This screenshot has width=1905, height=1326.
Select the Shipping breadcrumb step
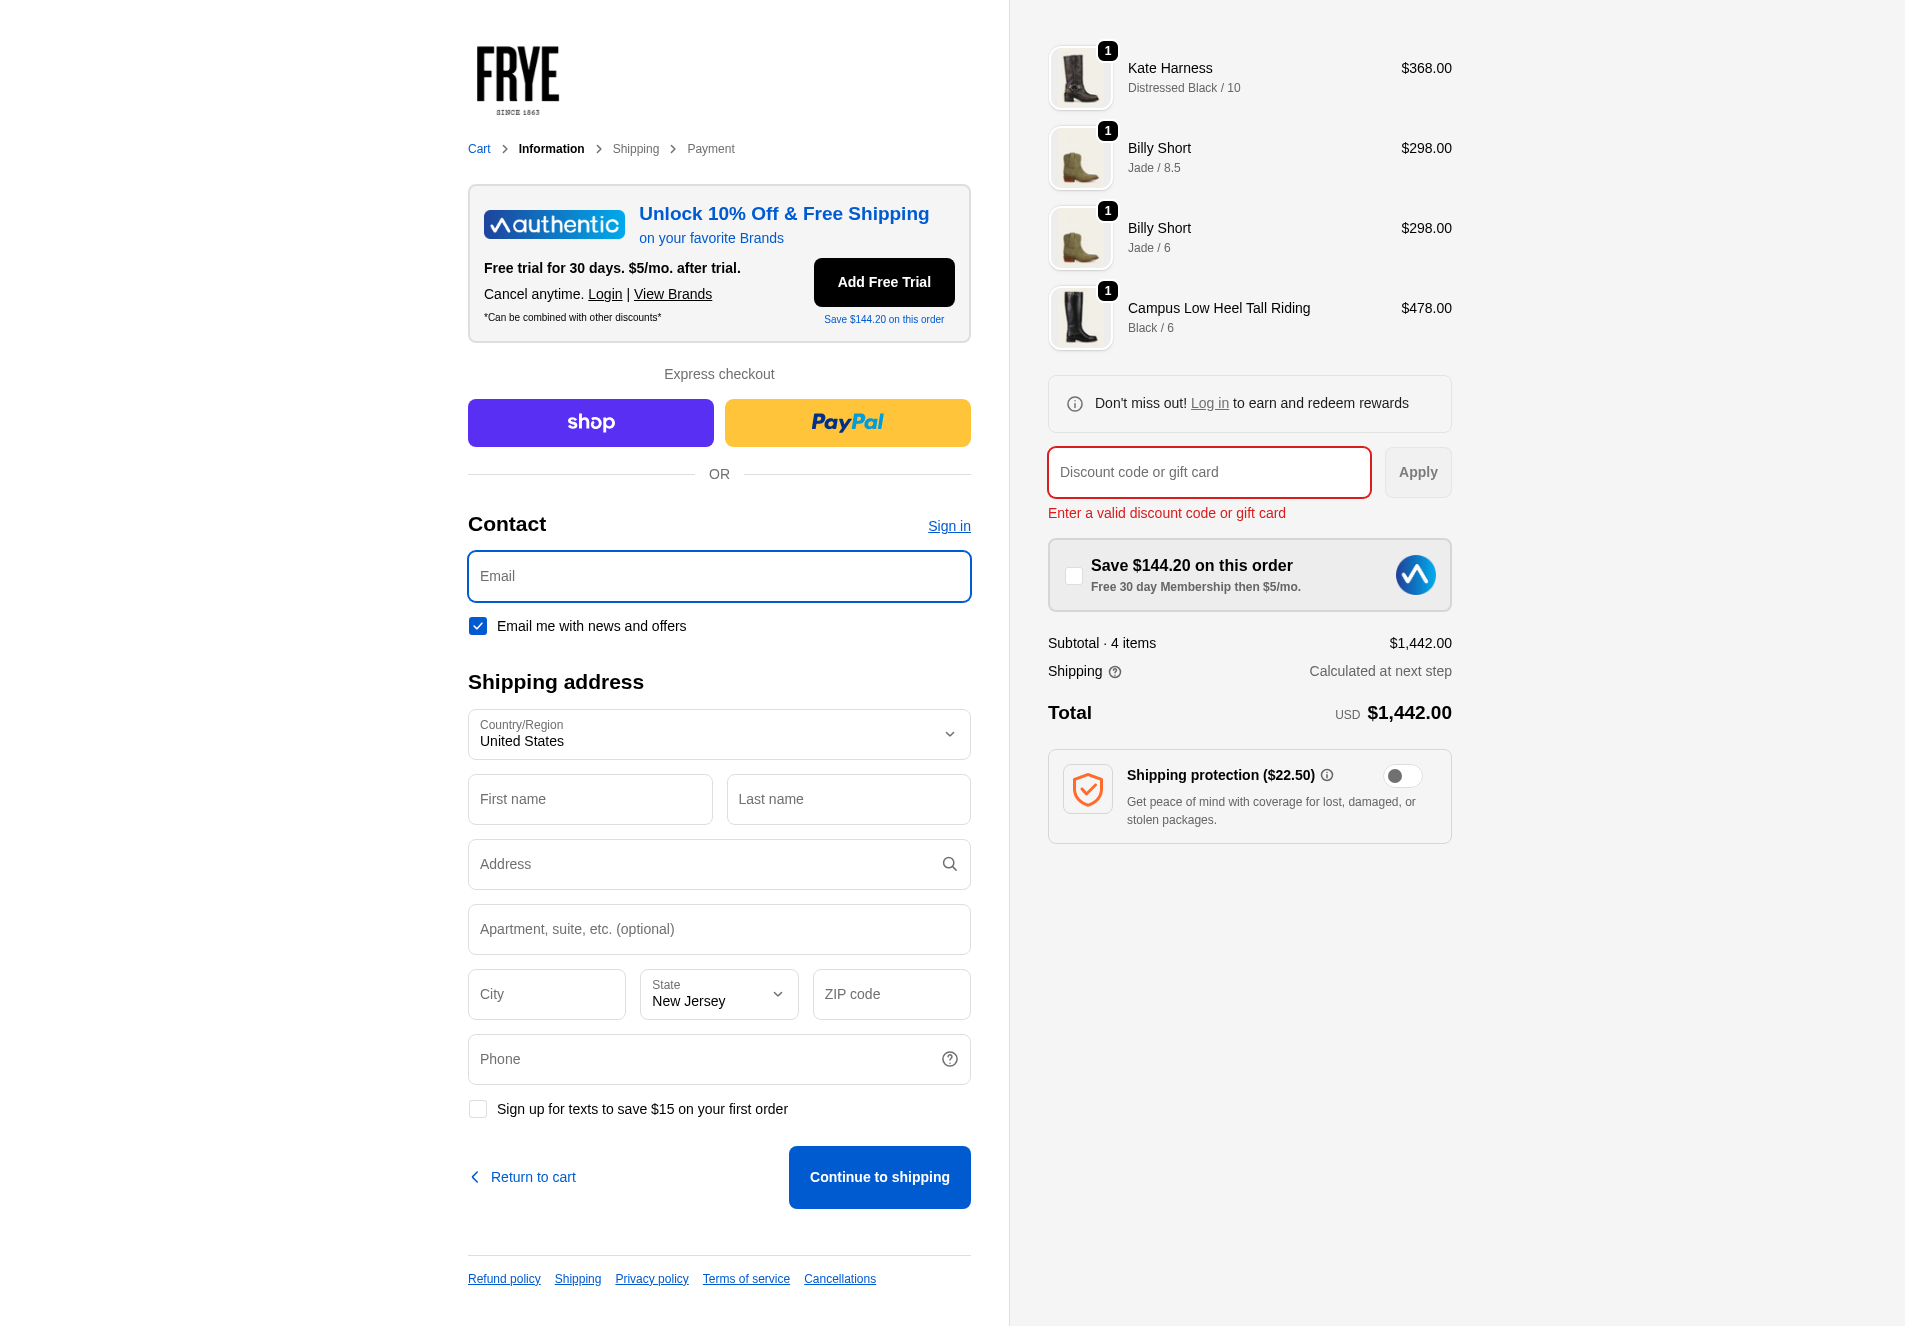636,149
